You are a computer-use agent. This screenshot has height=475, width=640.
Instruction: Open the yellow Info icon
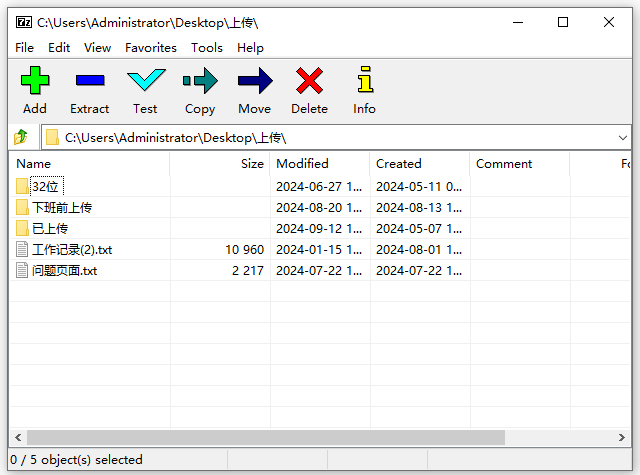click(x=364, y=79)
